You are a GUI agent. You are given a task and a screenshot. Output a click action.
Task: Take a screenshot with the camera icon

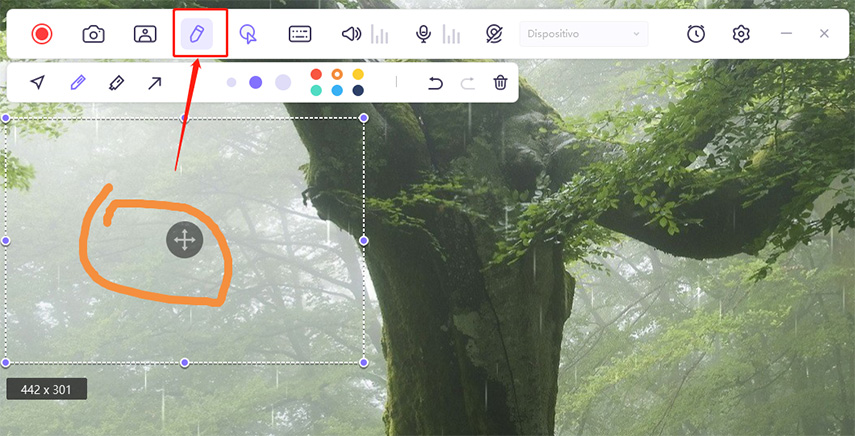coord(94,34)
